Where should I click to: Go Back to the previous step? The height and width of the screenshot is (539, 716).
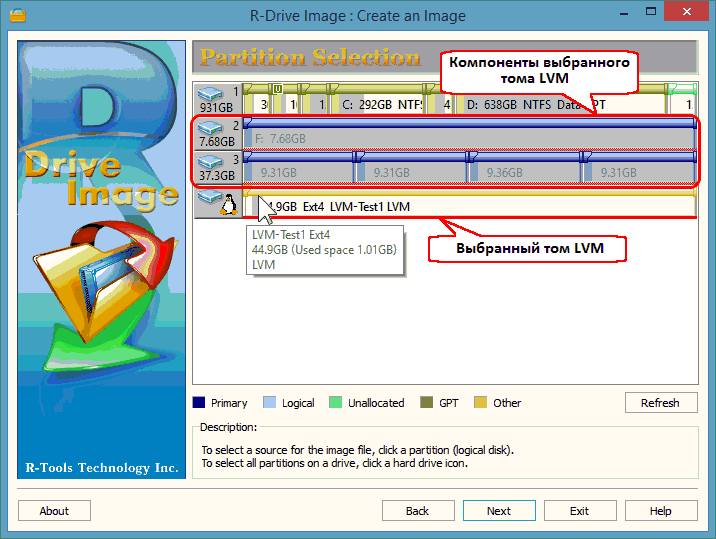tap(418, 511)
